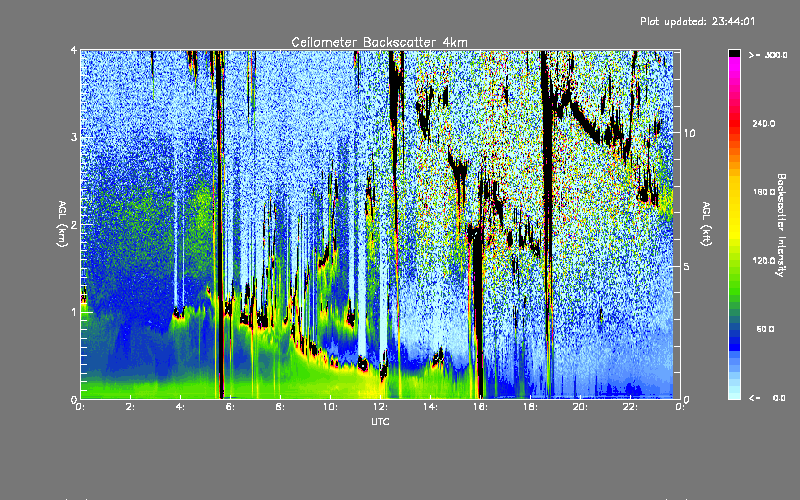This screenshot has width=800, height=500.
Task: Click the black top segment of the colorbar
Action: (x=734, y=53)
